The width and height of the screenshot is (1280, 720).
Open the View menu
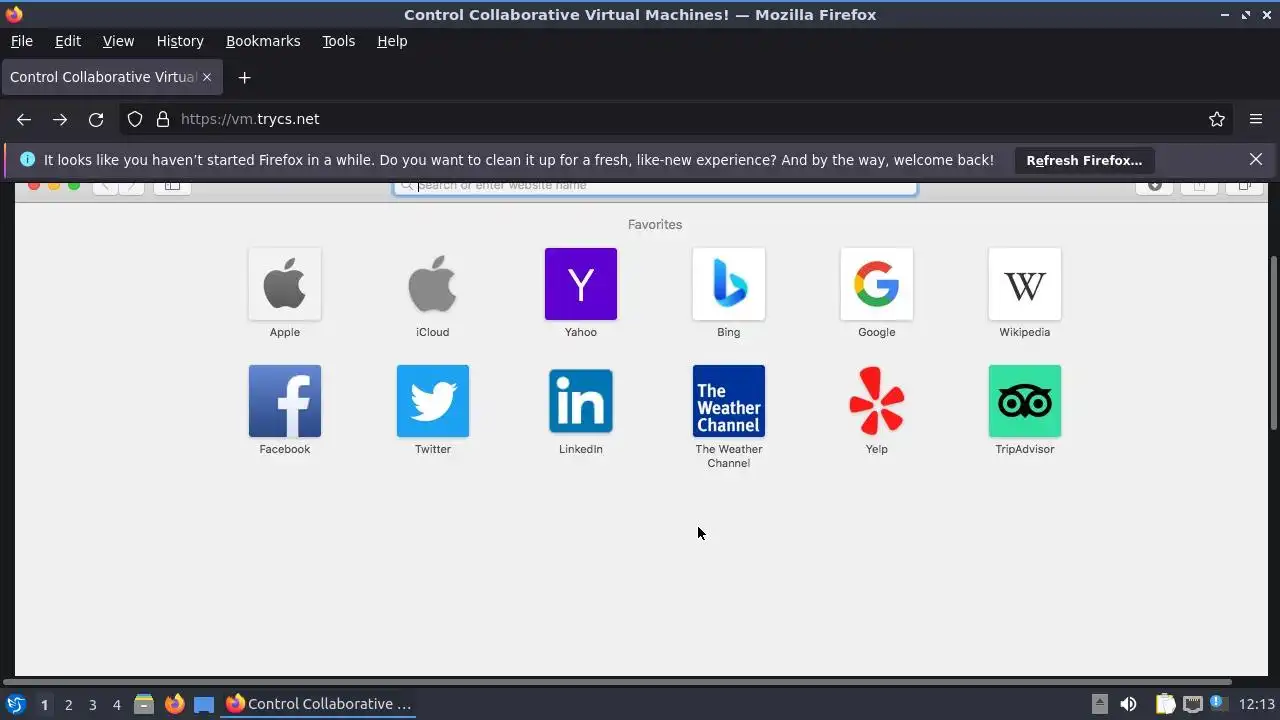pyautogui.click(x=118, y=41)
